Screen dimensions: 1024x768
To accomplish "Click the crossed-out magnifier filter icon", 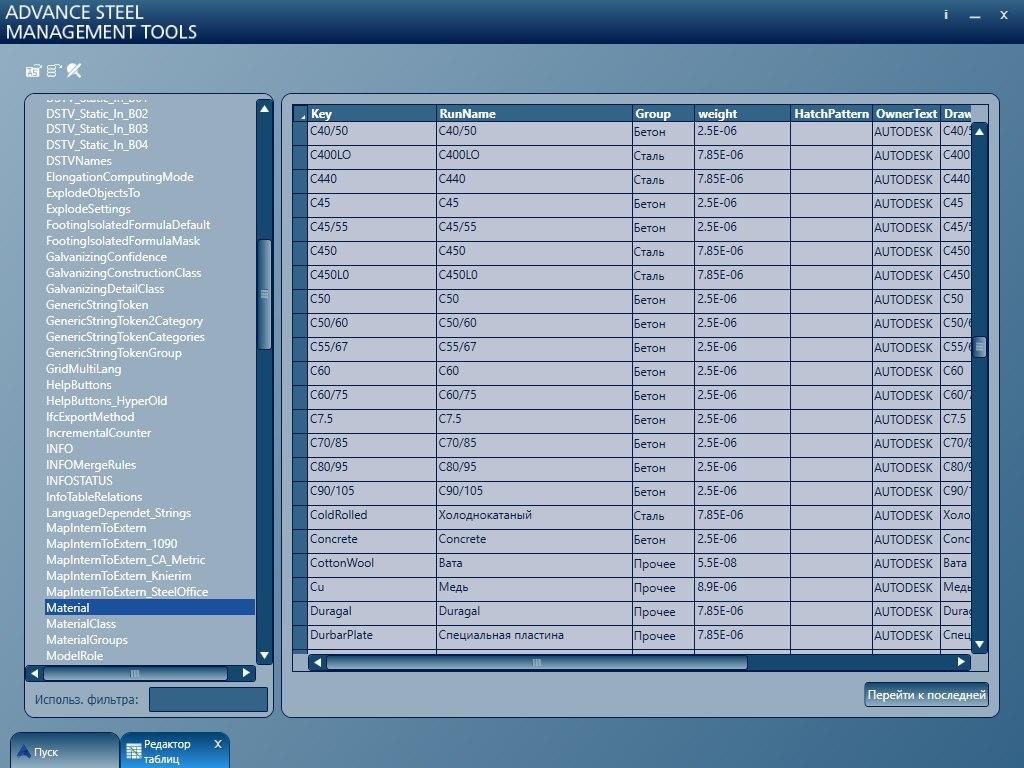I will click(x=74, y=71).
